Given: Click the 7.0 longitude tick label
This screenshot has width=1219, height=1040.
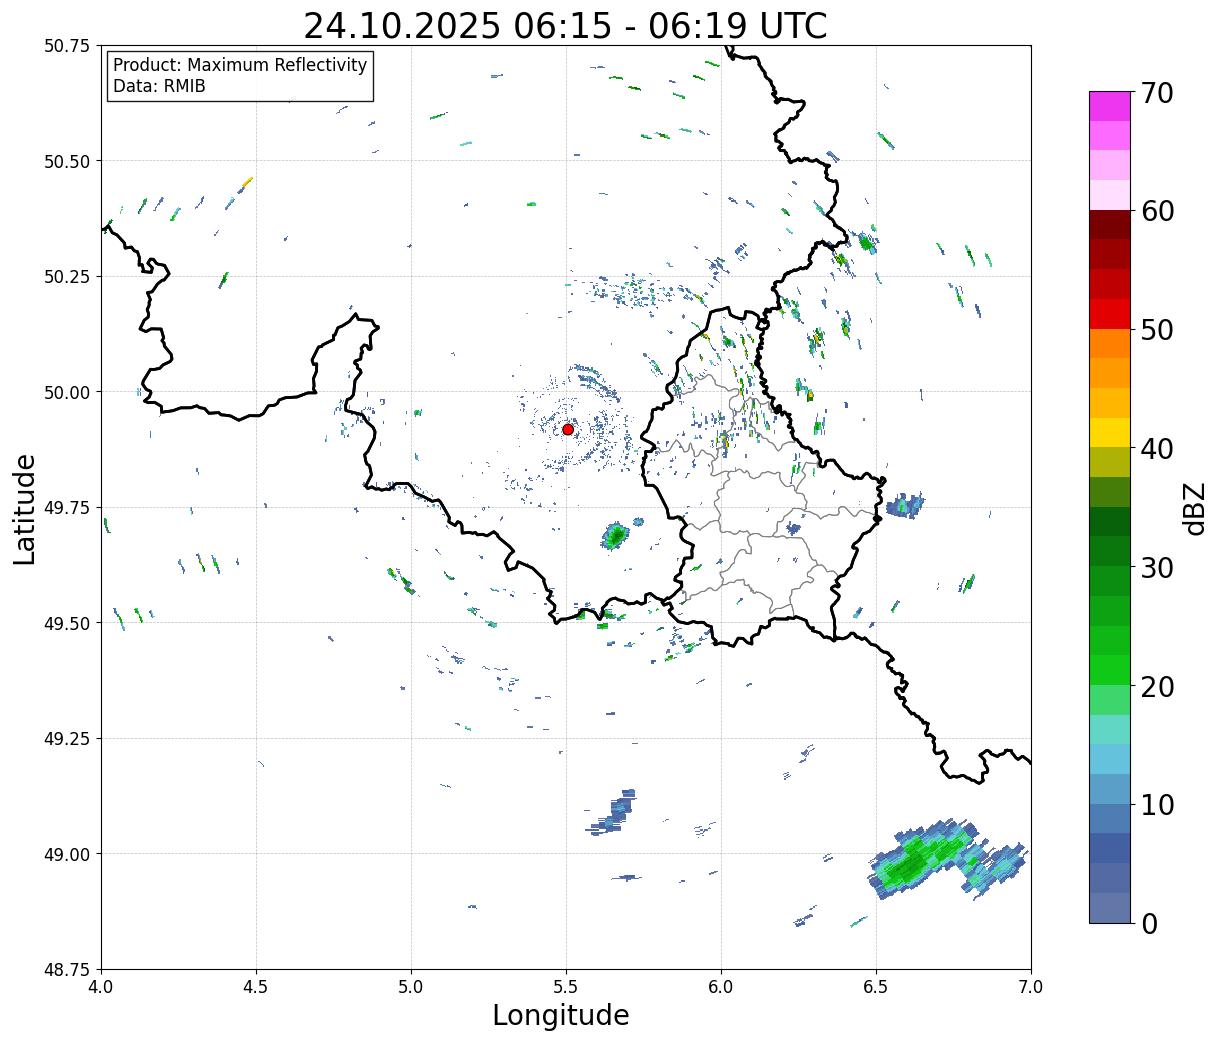Looking at the screenshot, I should pos(1031,987).
